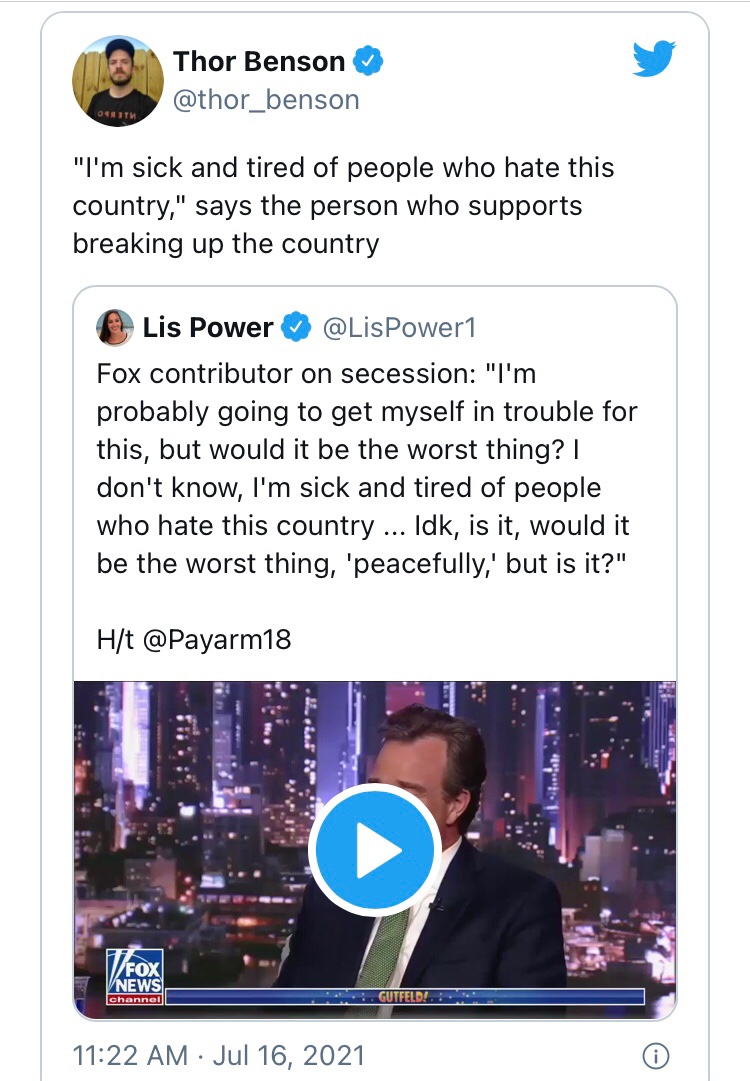750x1081 pixels.
Task: Click the Fox News channel logo in video
Action: [x=135, y=975]
